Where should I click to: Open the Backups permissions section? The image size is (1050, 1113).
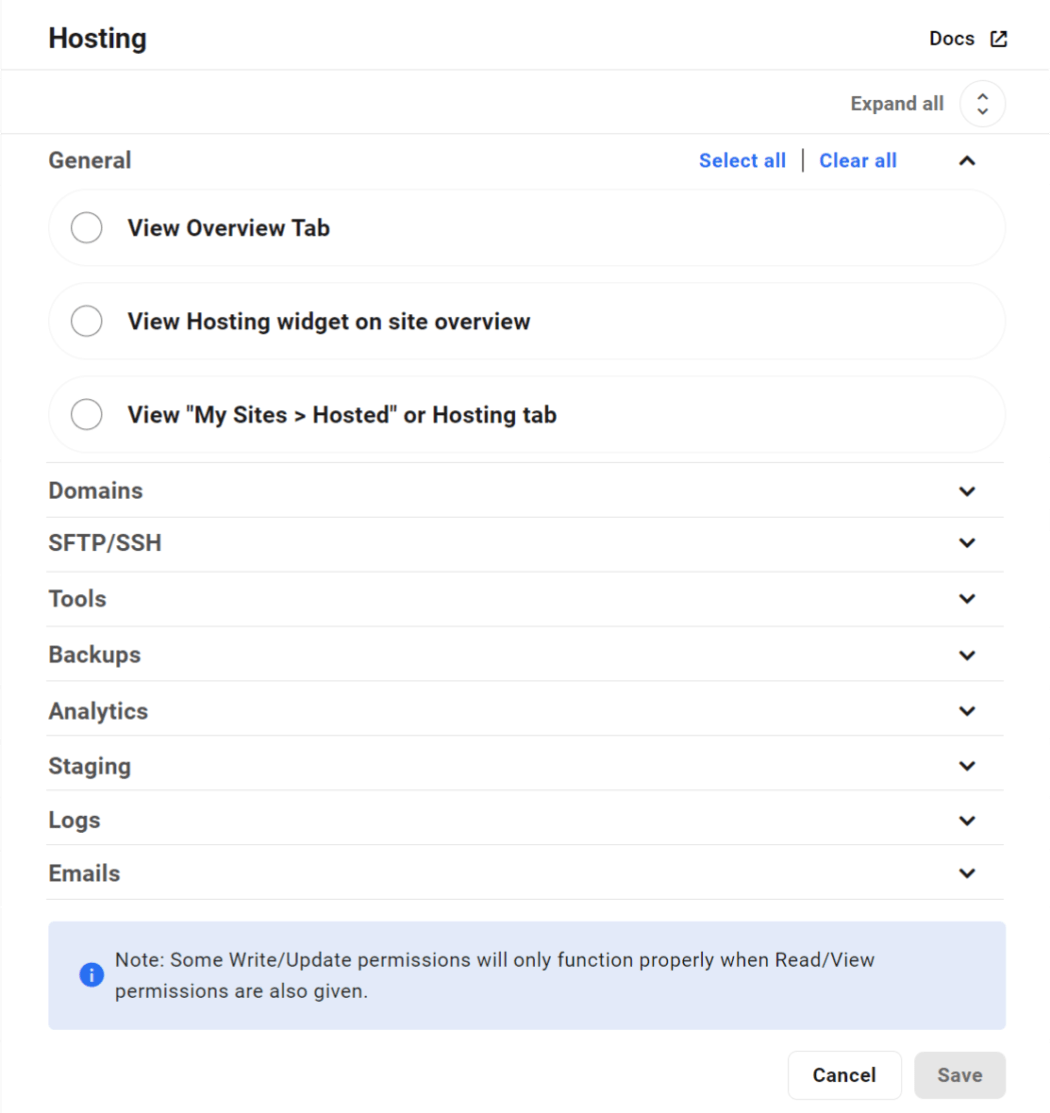(966, 655)
